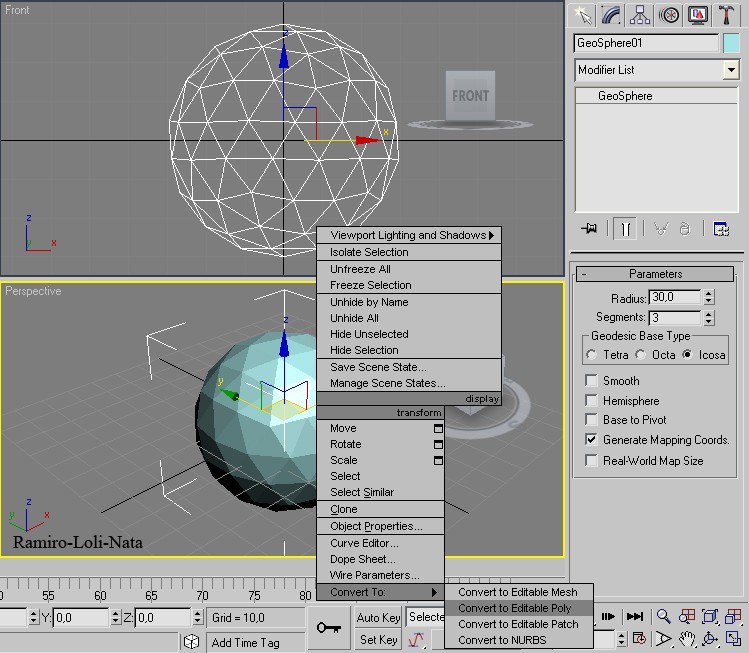Enable Real-World Map Size checkbox

591,460
